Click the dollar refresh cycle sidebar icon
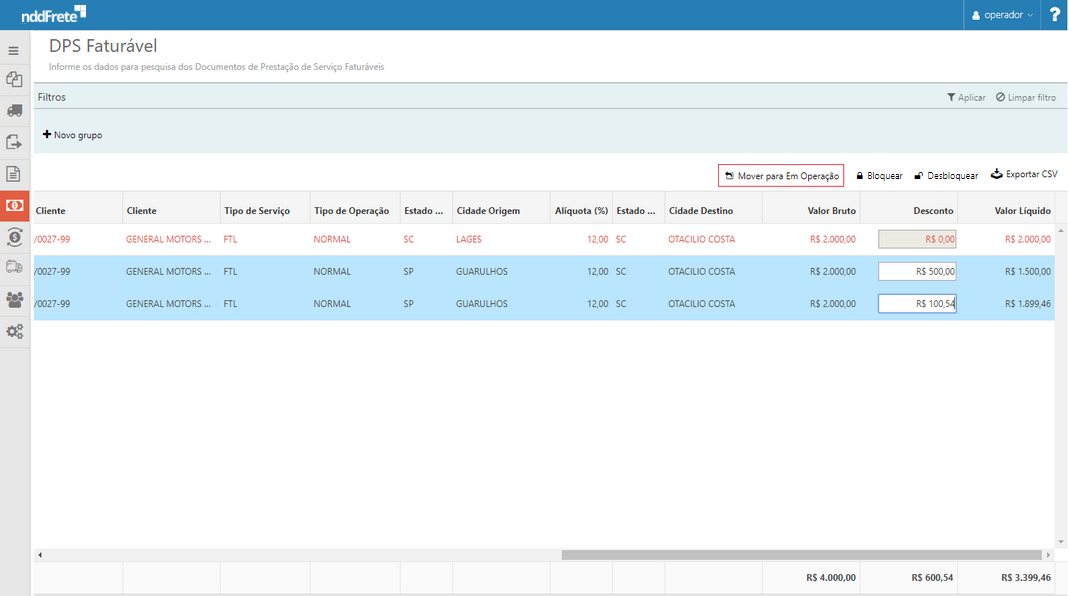The width and height of the screenshot is (1069, 596). coord(14,237)
